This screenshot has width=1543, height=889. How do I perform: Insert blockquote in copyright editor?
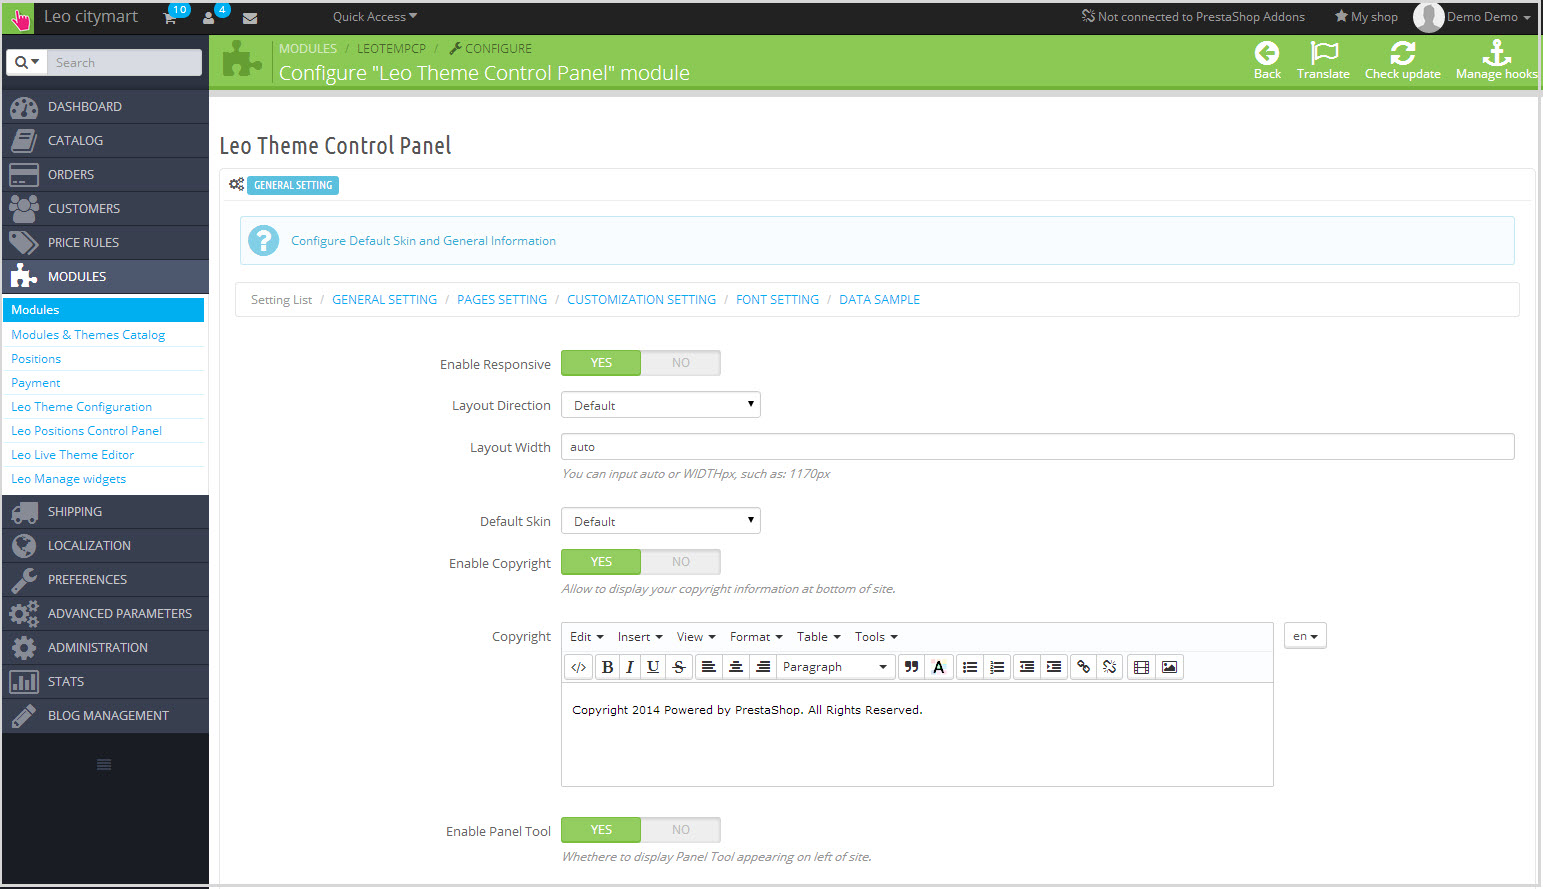click(911, 667)
